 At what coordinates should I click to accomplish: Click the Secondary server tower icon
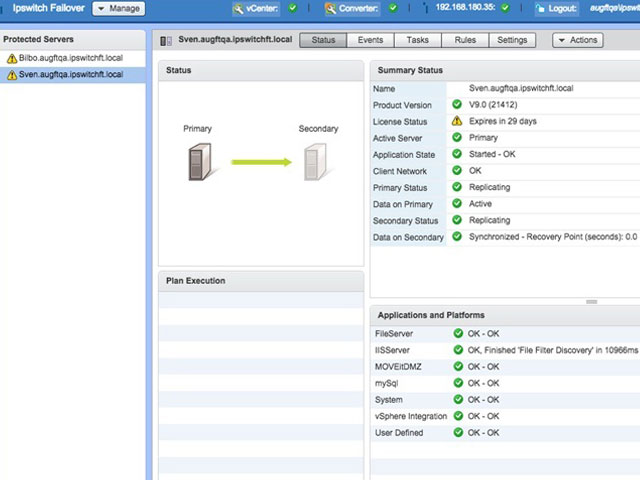(x=316, y=162)
